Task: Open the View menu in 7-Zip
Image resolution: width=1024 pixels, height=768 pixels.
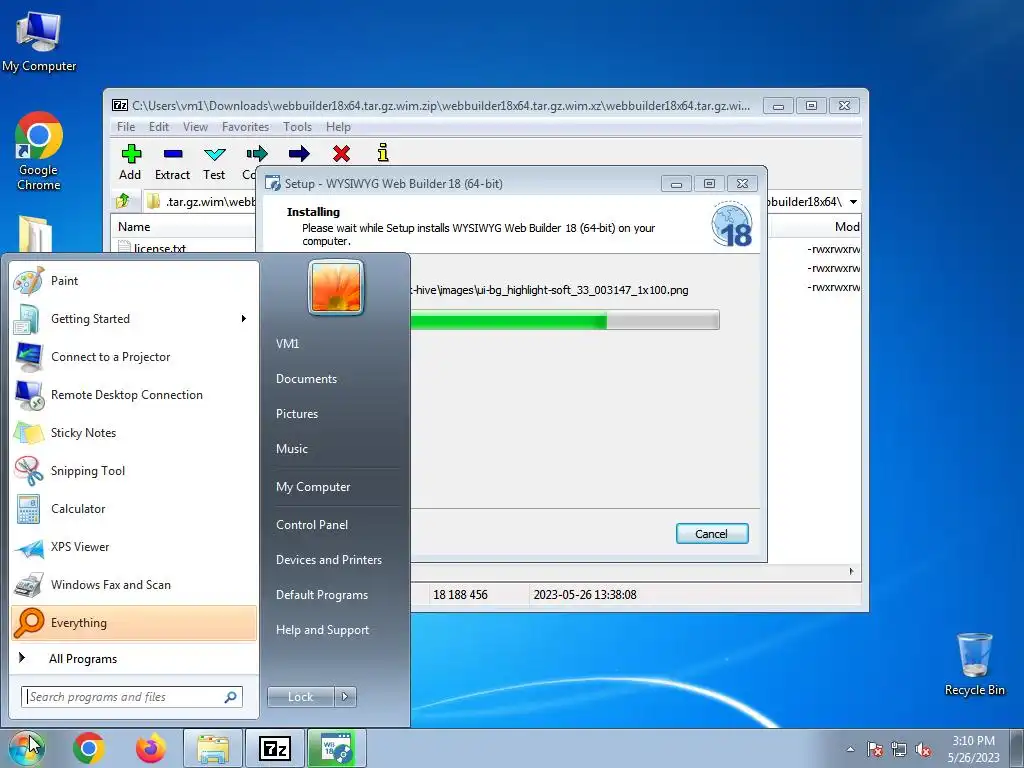Action: 195,127
